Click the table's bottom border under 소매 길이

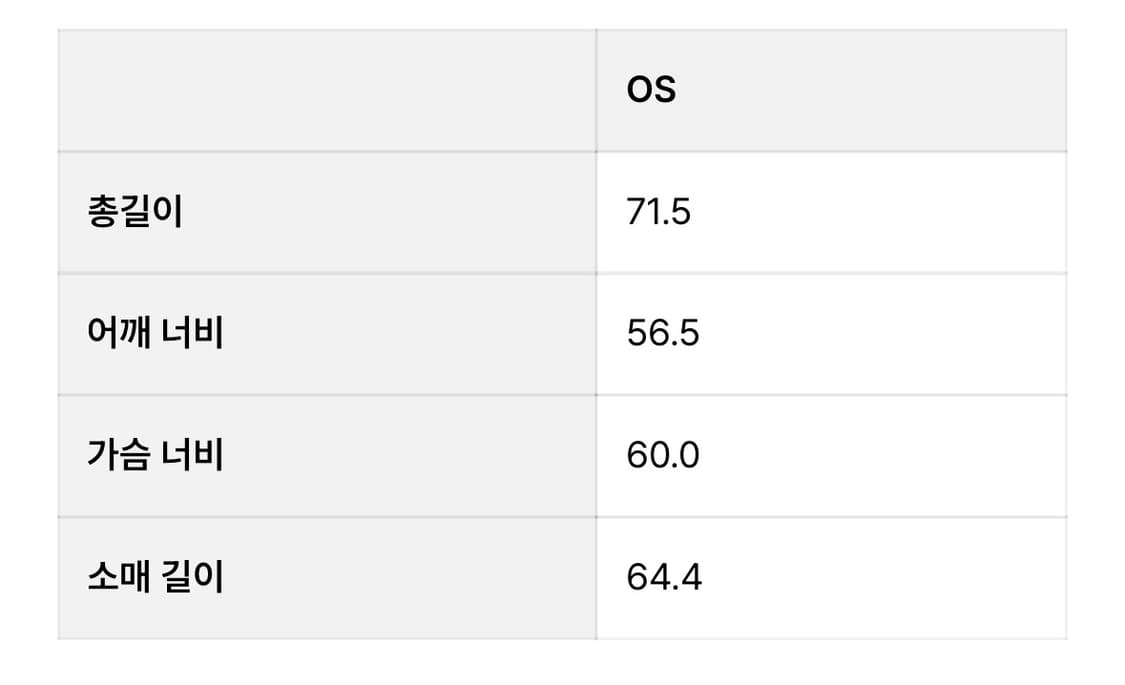click(326, 639)
